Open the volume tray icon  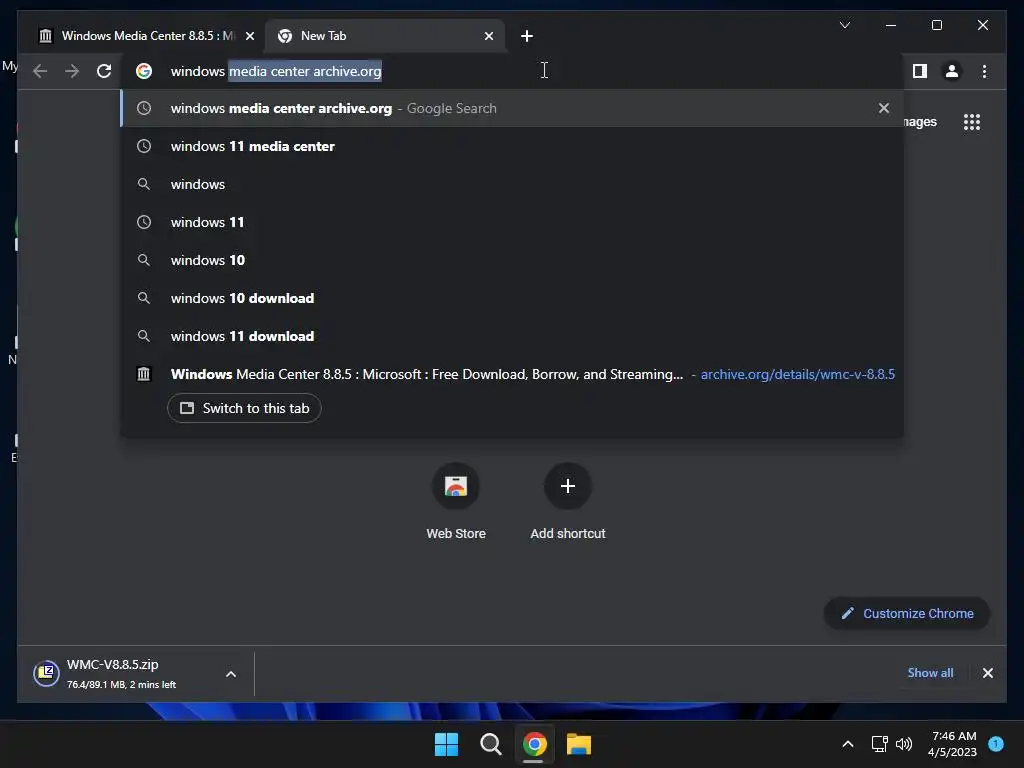pos(904,744)
